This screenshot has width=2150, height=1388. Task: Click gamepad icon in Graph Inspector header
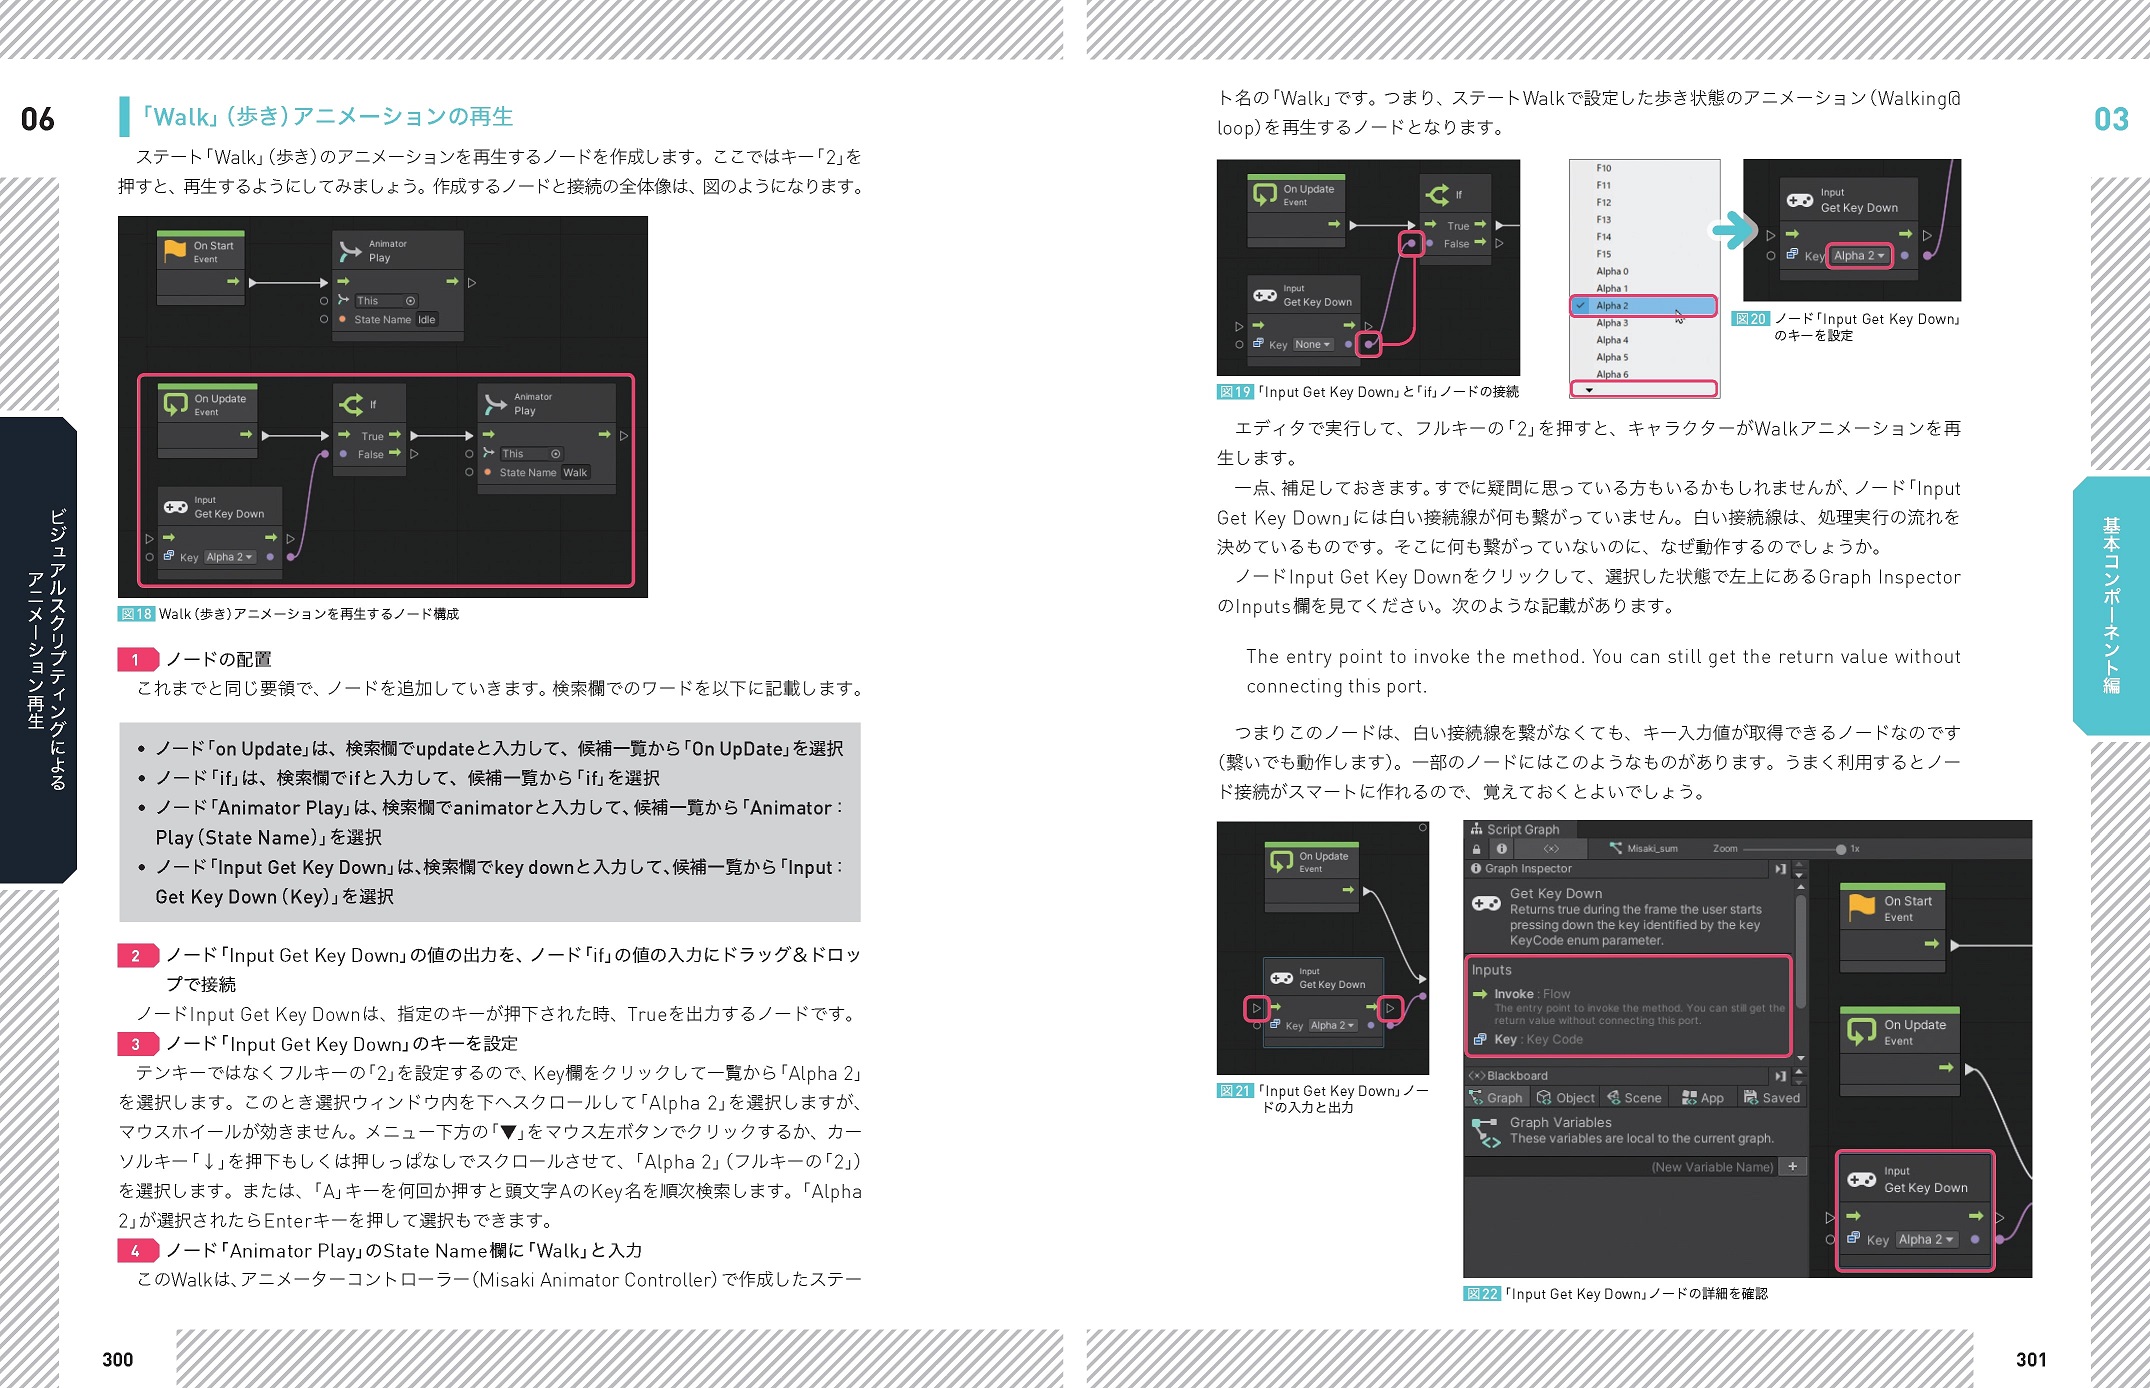[1486, 903]
